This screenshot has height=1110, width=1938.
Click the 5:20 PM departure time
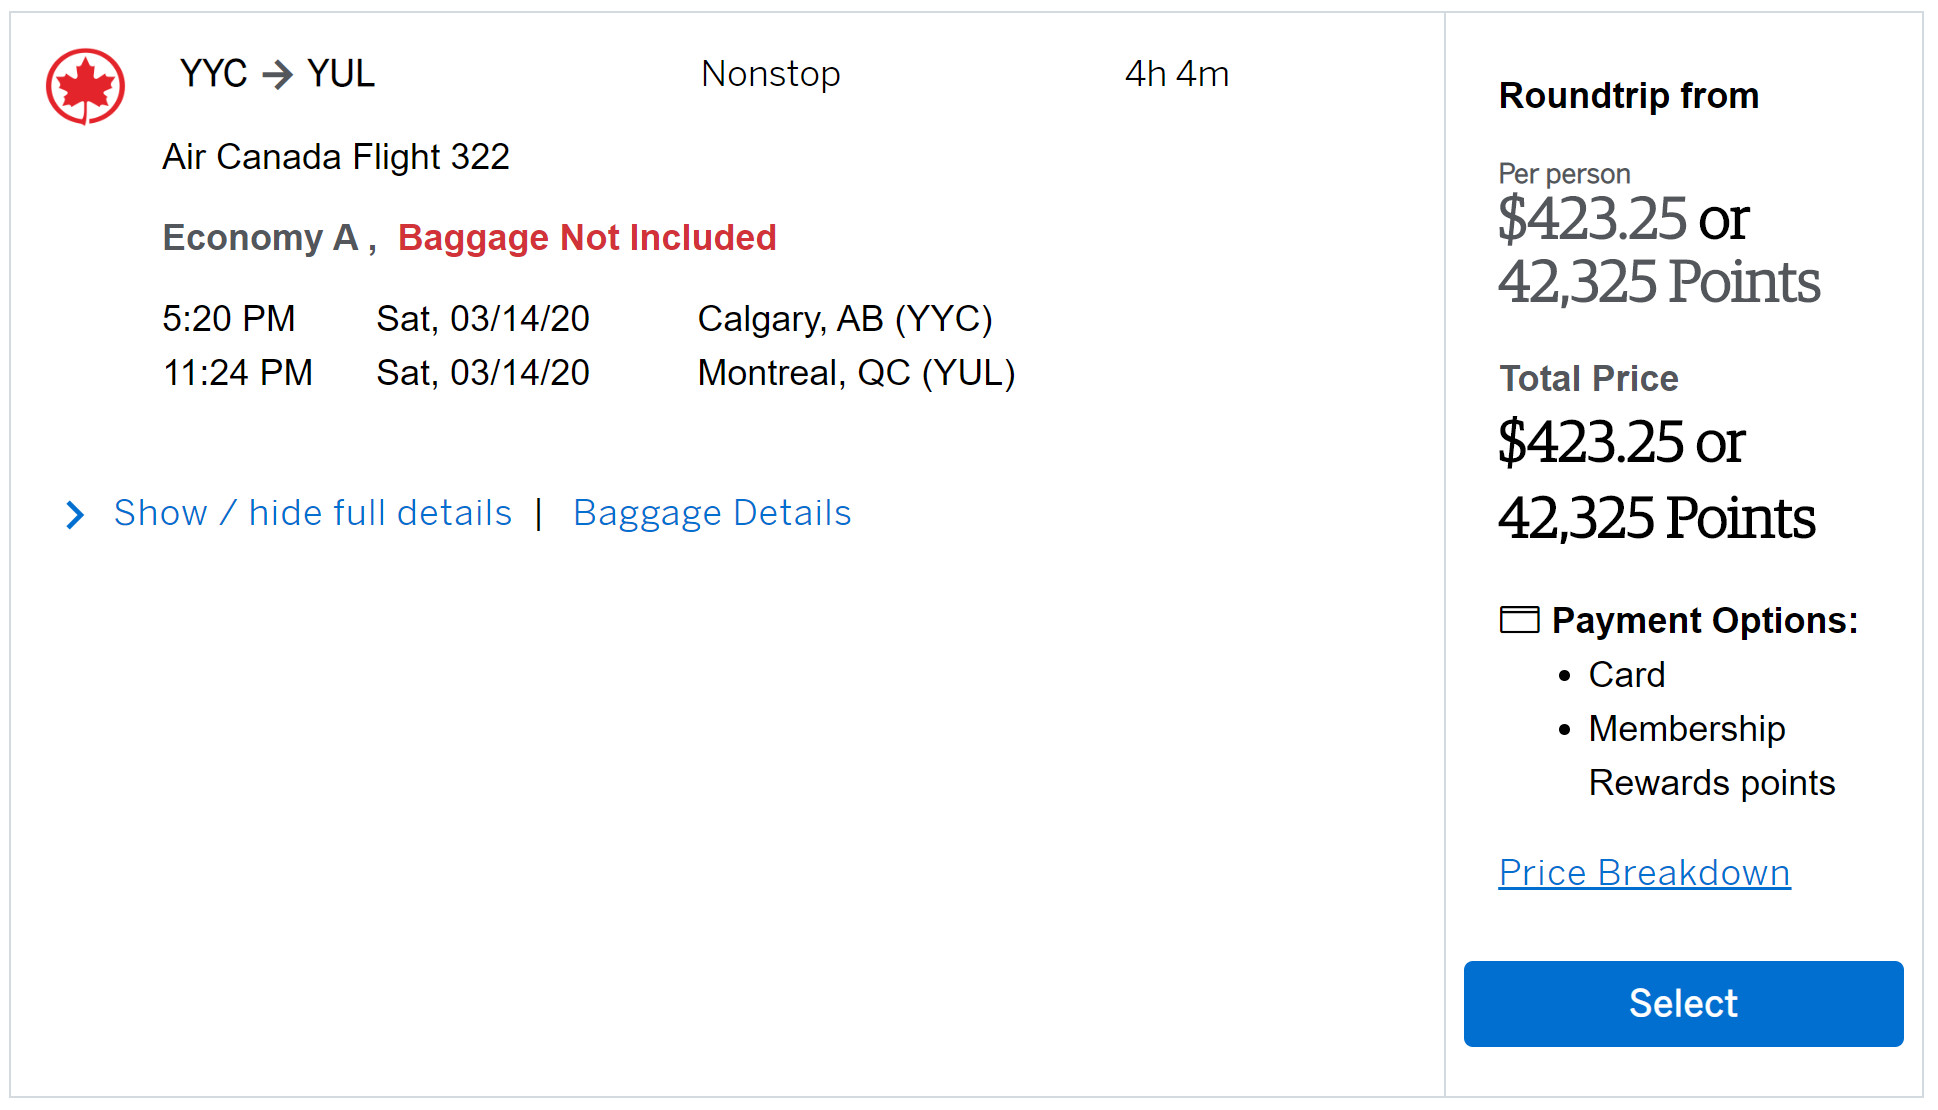229,319
